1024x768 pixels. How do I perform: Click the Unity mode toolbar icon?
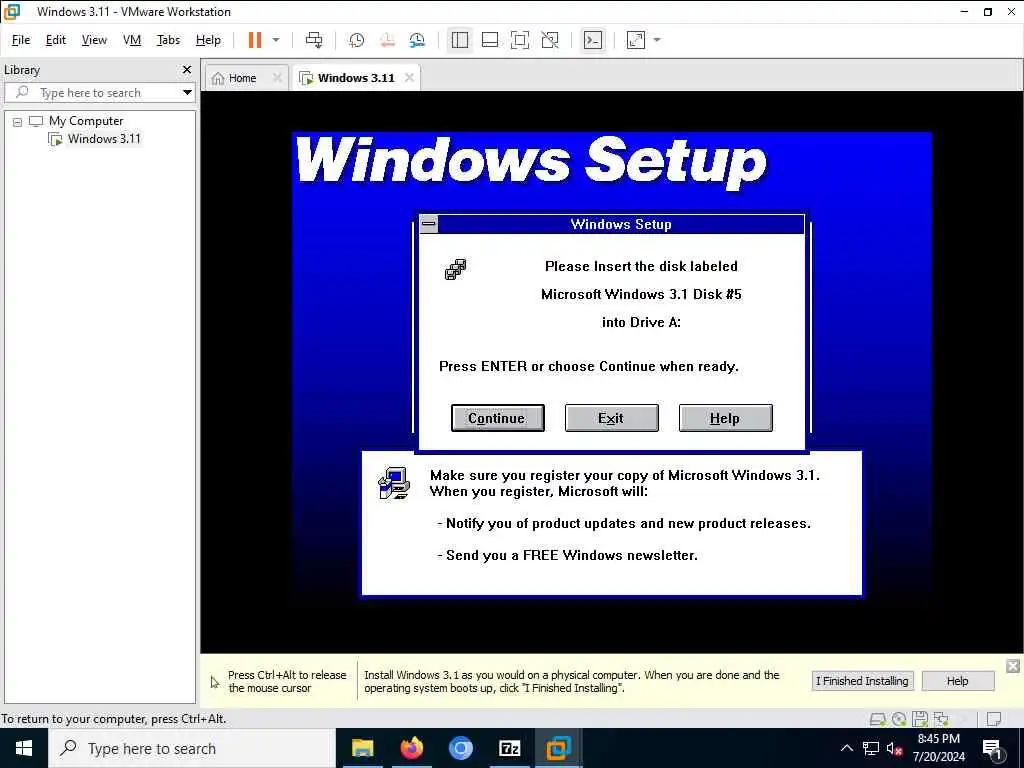pos(550,40)
